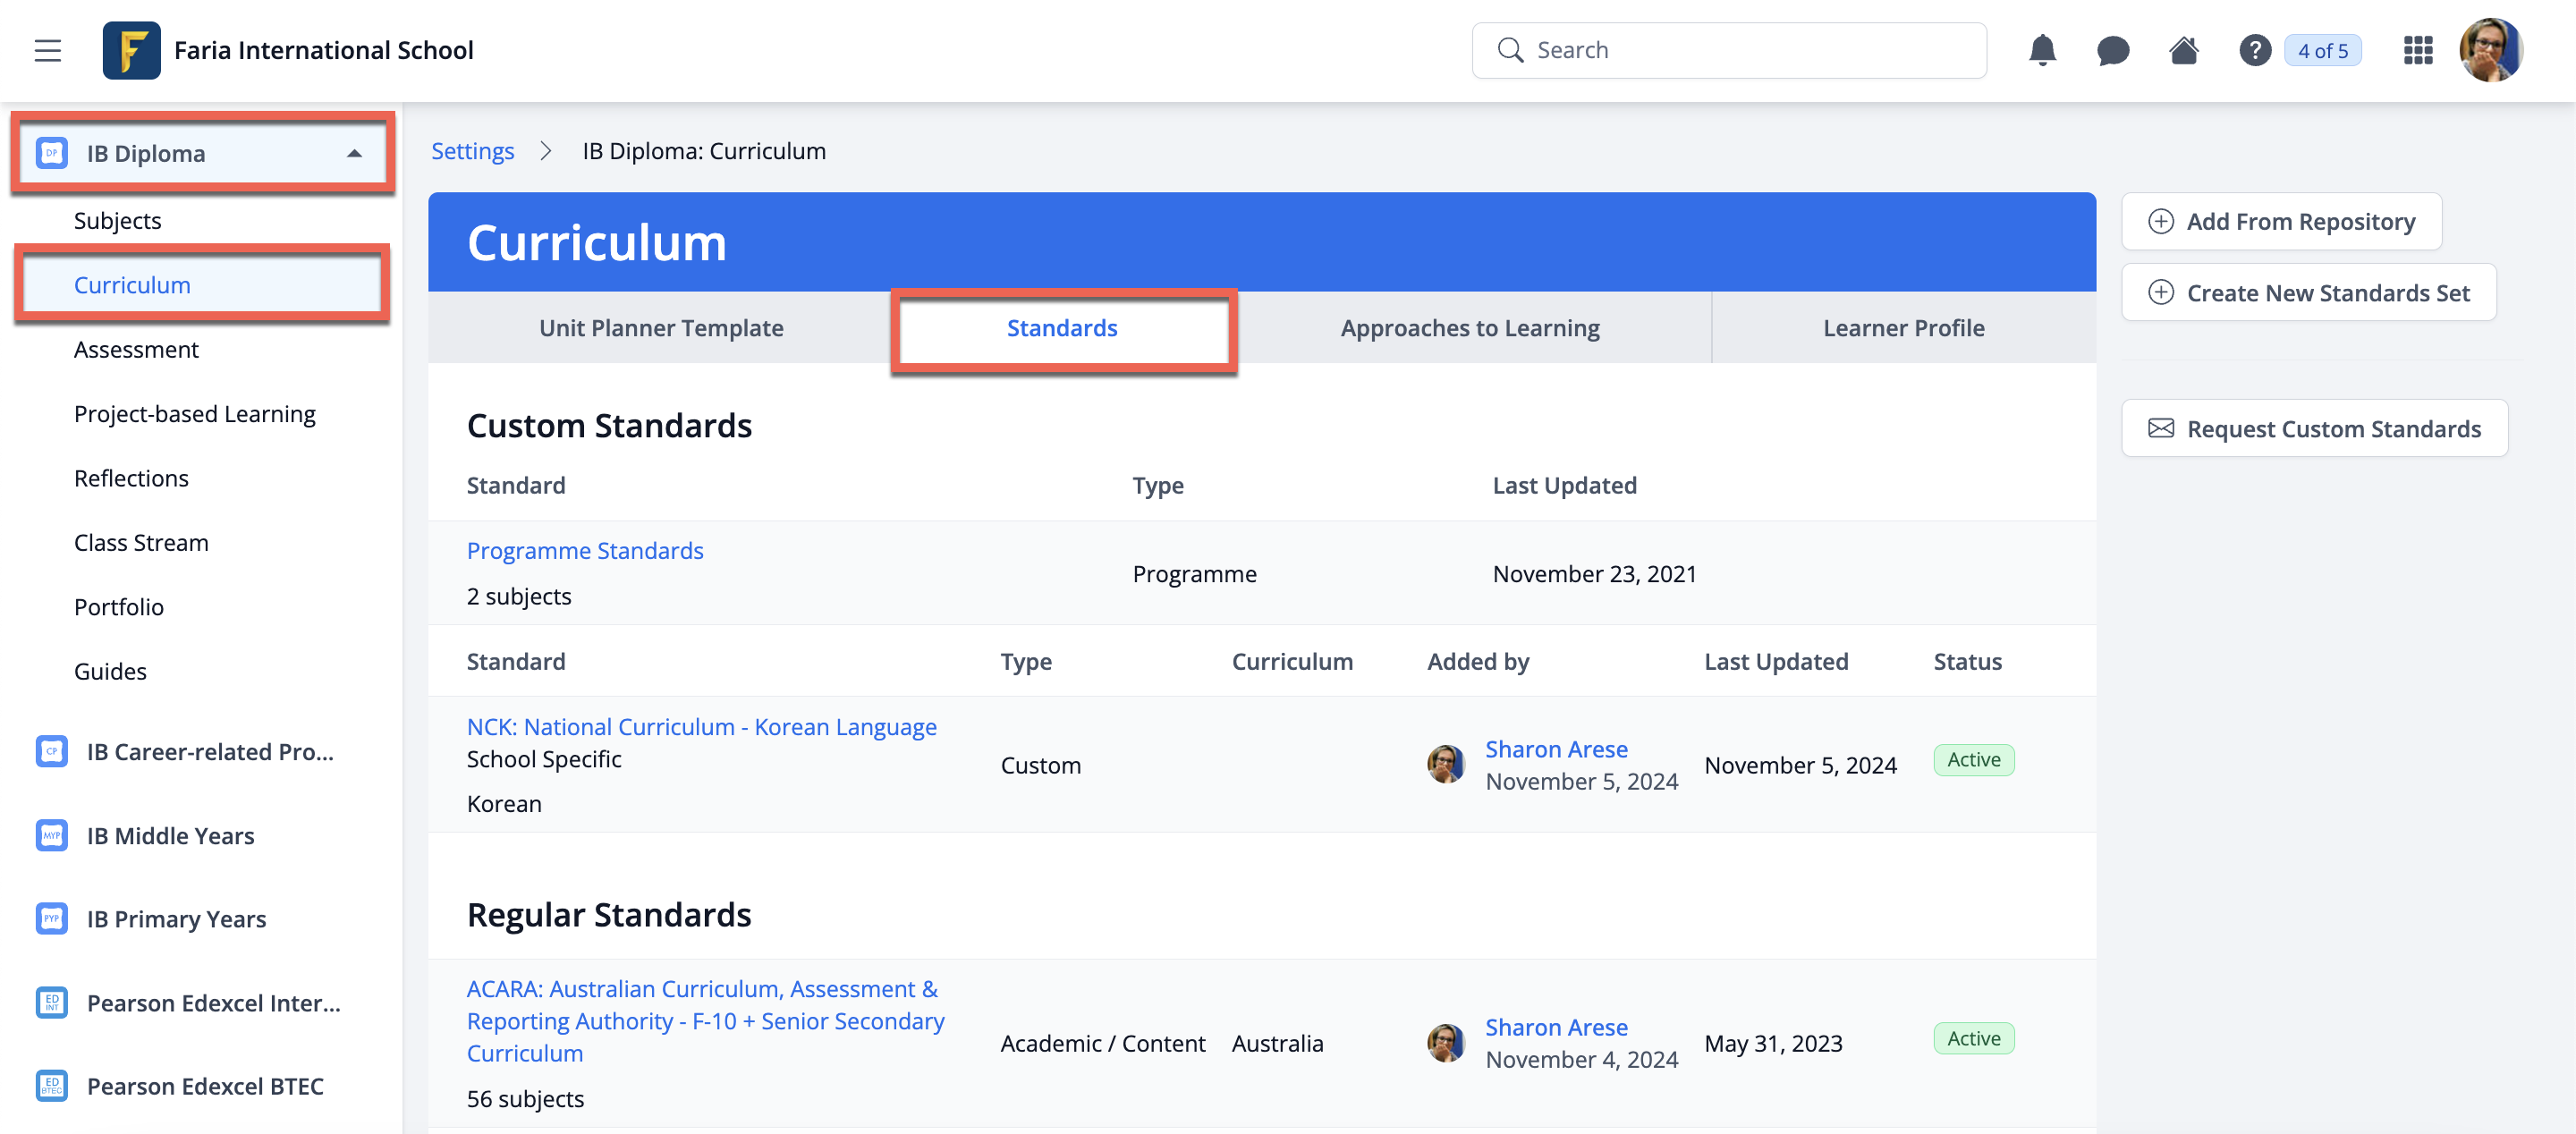Switch to Unit Planner Template tab

coord(661,328)
